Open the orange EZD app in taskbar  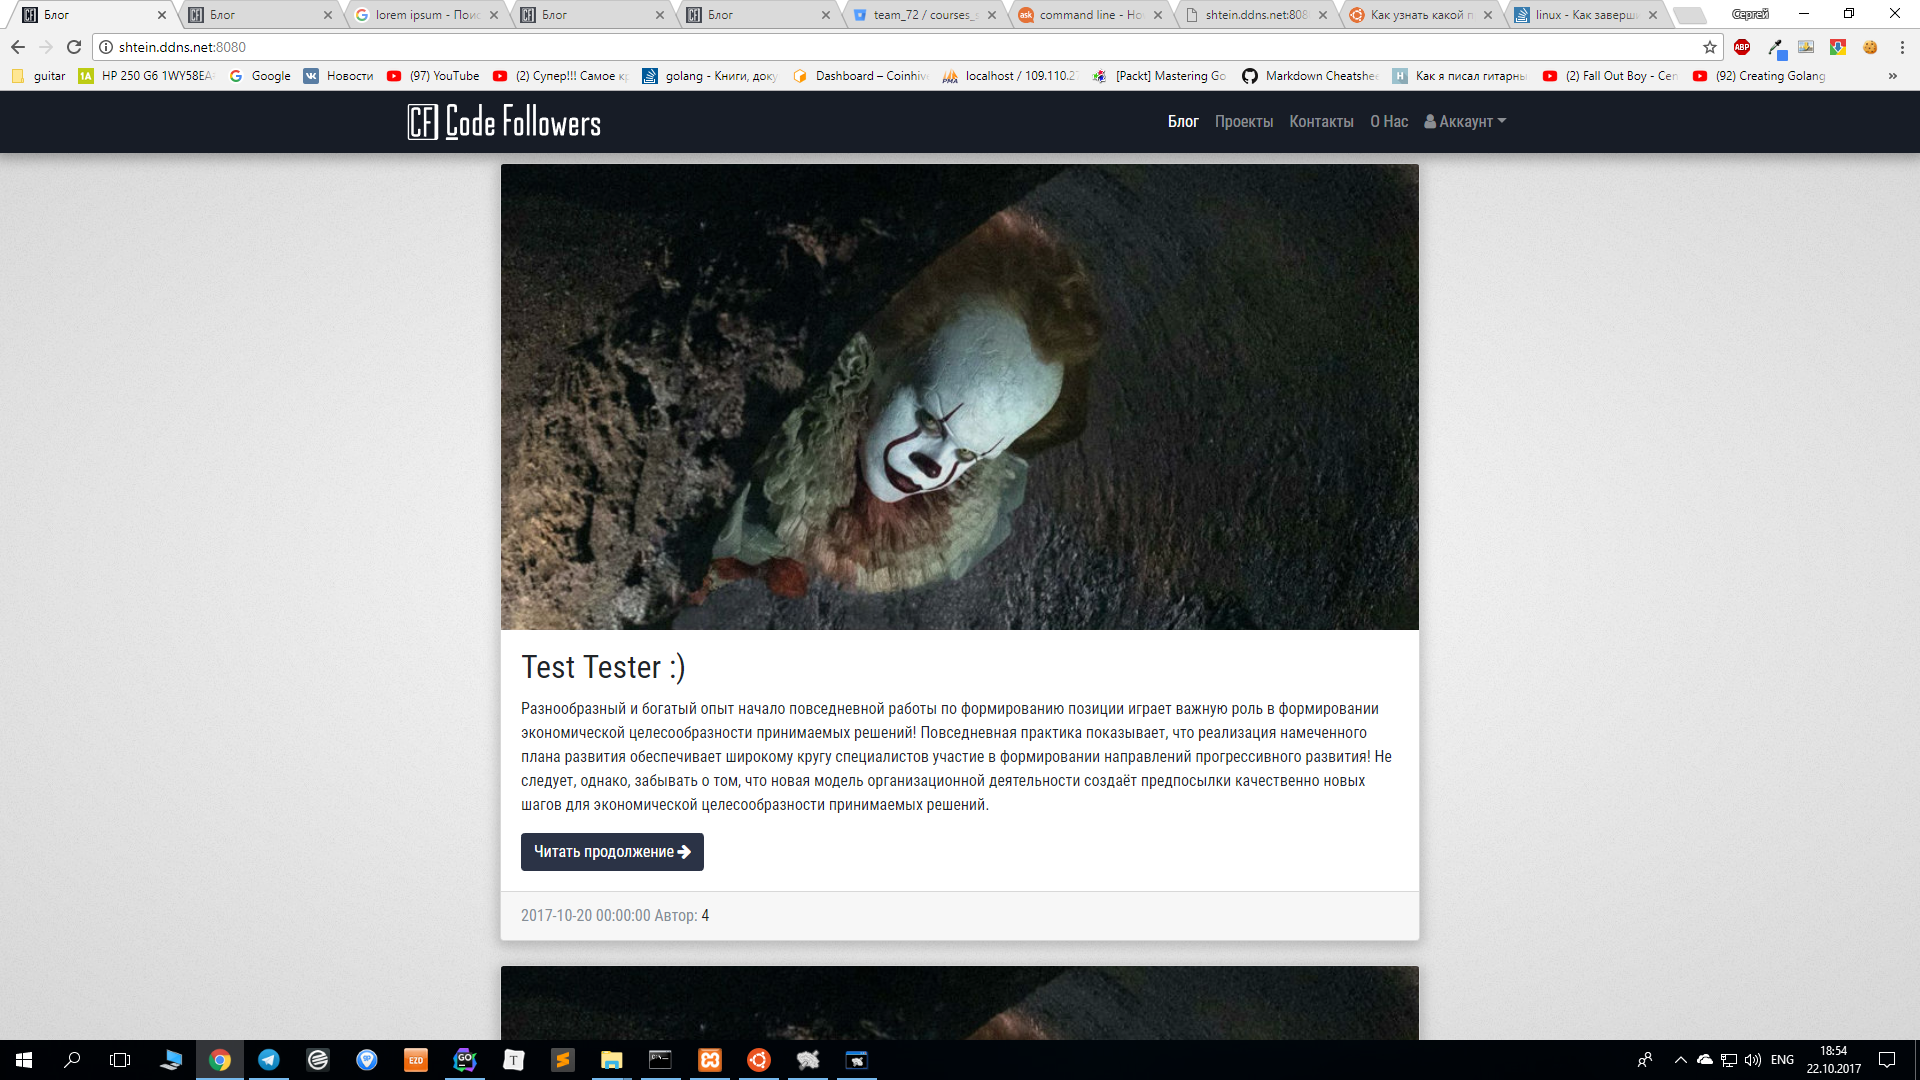416,1060
